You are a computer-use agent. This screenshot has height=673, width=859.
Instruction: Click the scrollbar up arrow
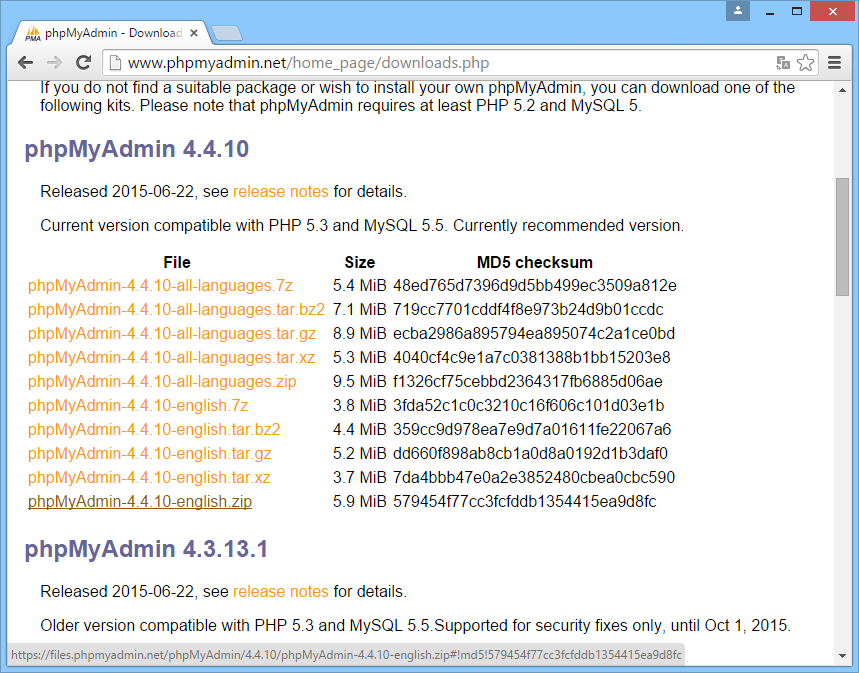[842, 90]
